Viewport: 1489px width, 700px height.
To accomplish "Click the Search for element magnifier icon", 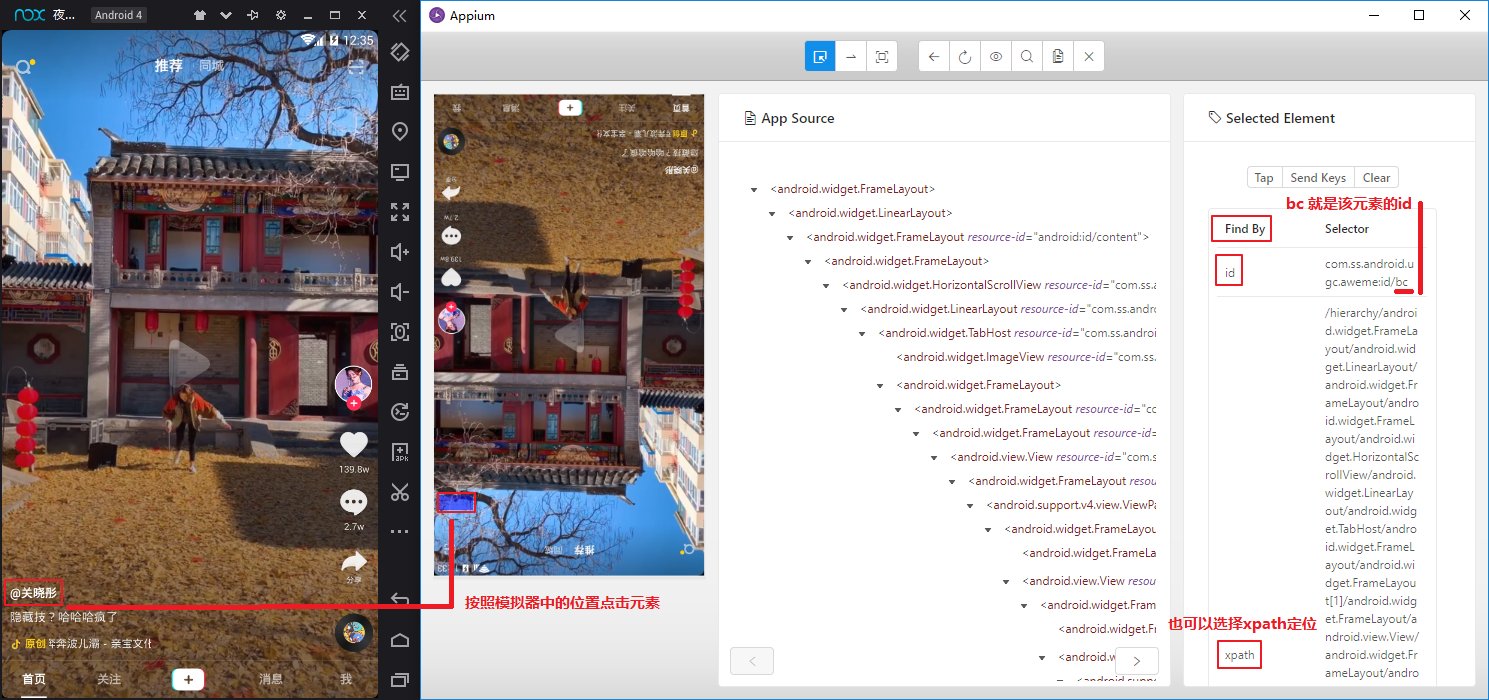I will (1027, 57).
